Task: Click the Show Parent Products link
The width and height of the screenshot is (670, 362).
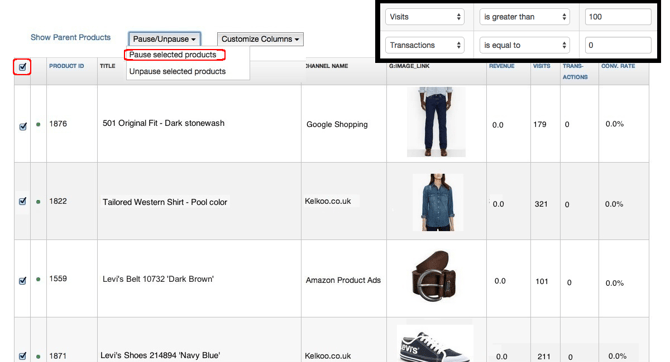Action: (x=71, y=37)
